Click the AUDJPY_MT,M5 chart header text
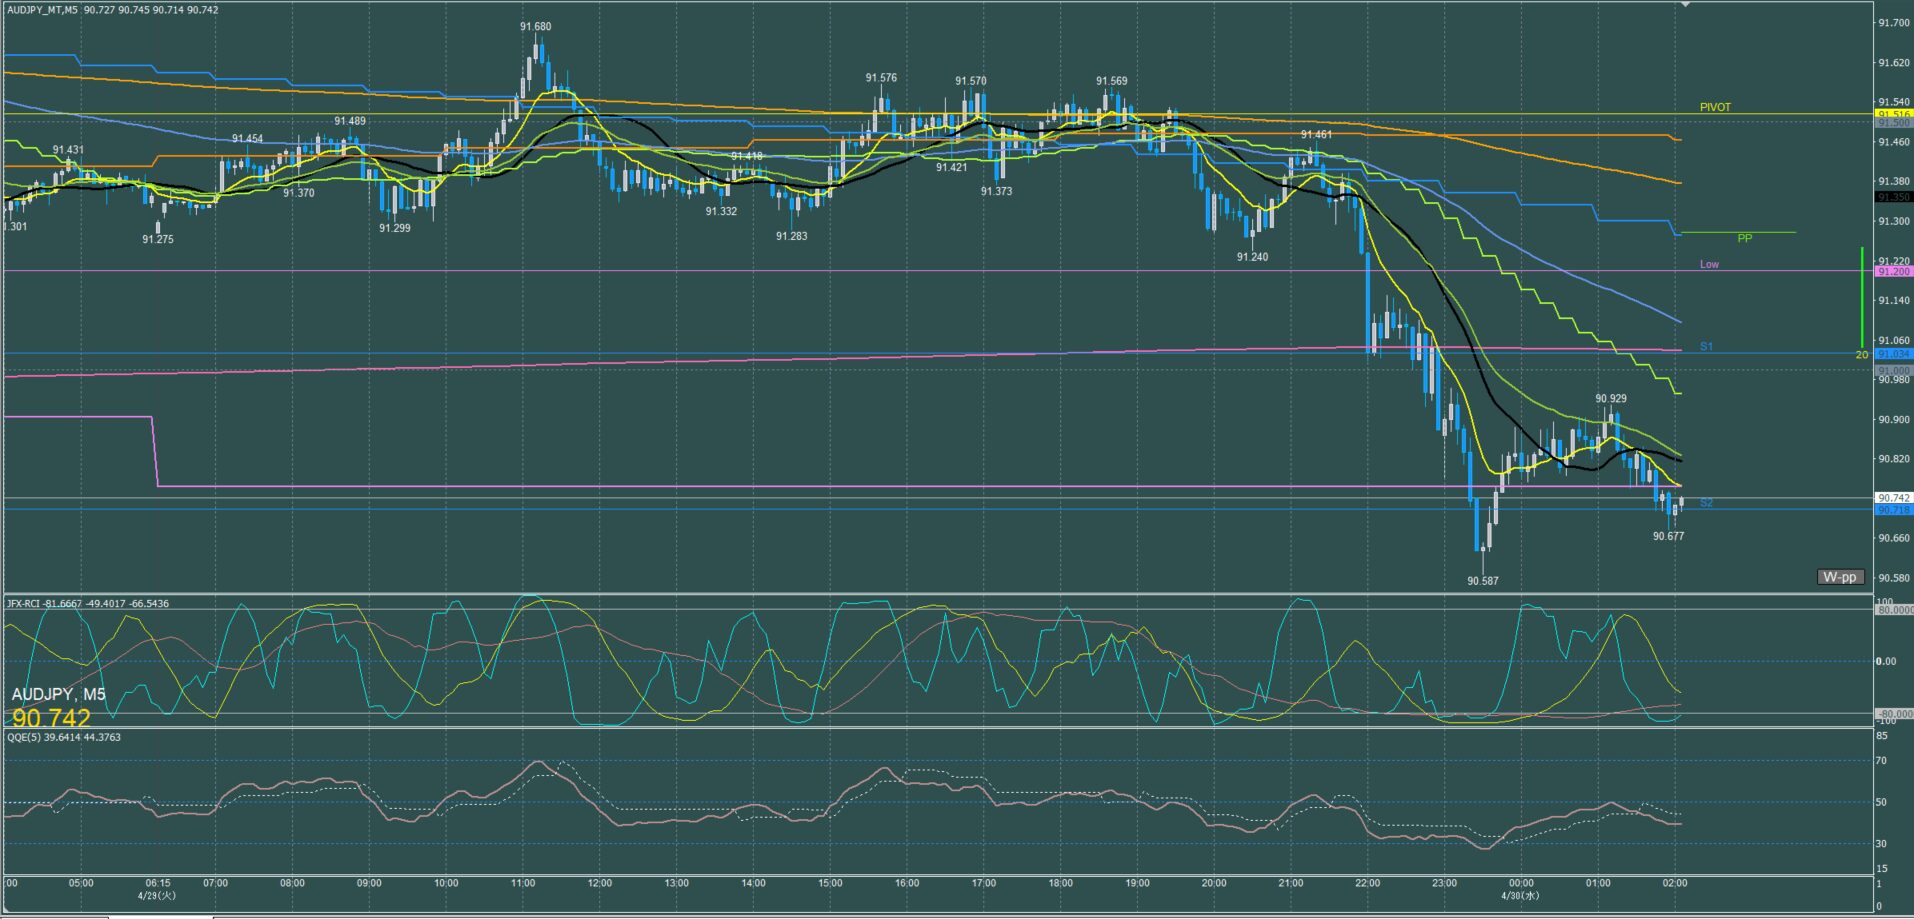Image resolution: width=1914 pixels, height=919 pixels. tap(42, 10)
